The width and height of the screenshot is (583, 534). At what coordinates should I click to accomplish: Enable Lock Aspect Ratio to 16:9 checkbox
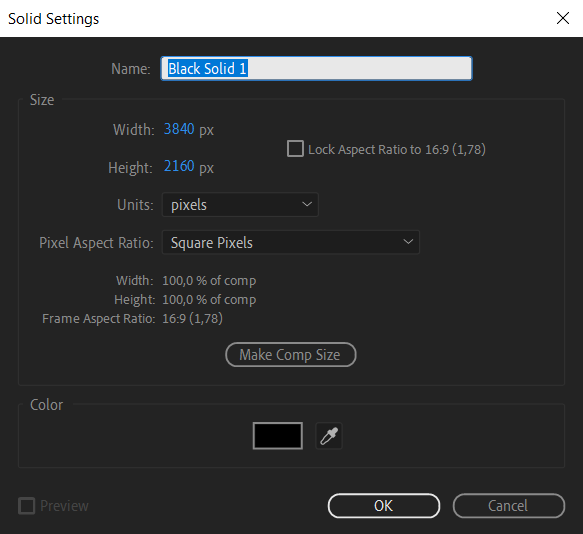295,149
